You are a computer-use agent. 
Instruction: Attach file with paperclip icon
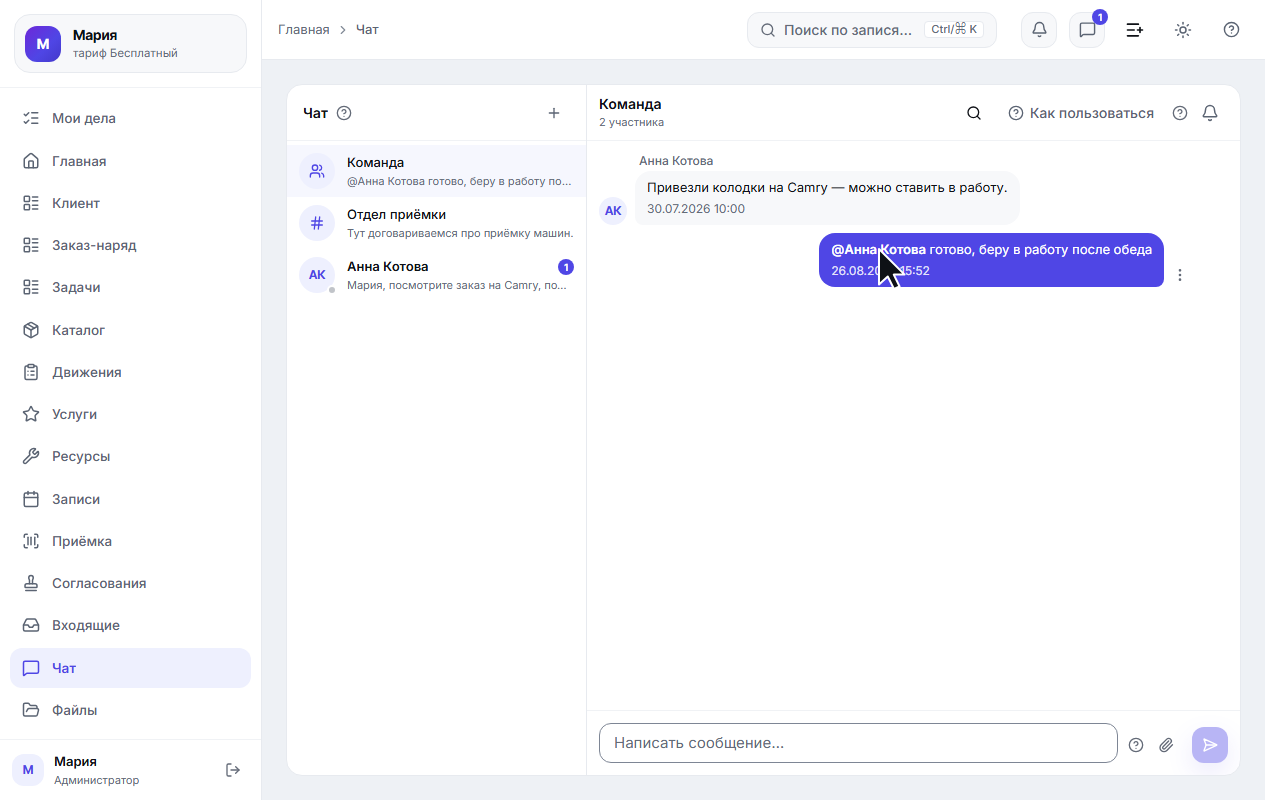point(1166,745)
